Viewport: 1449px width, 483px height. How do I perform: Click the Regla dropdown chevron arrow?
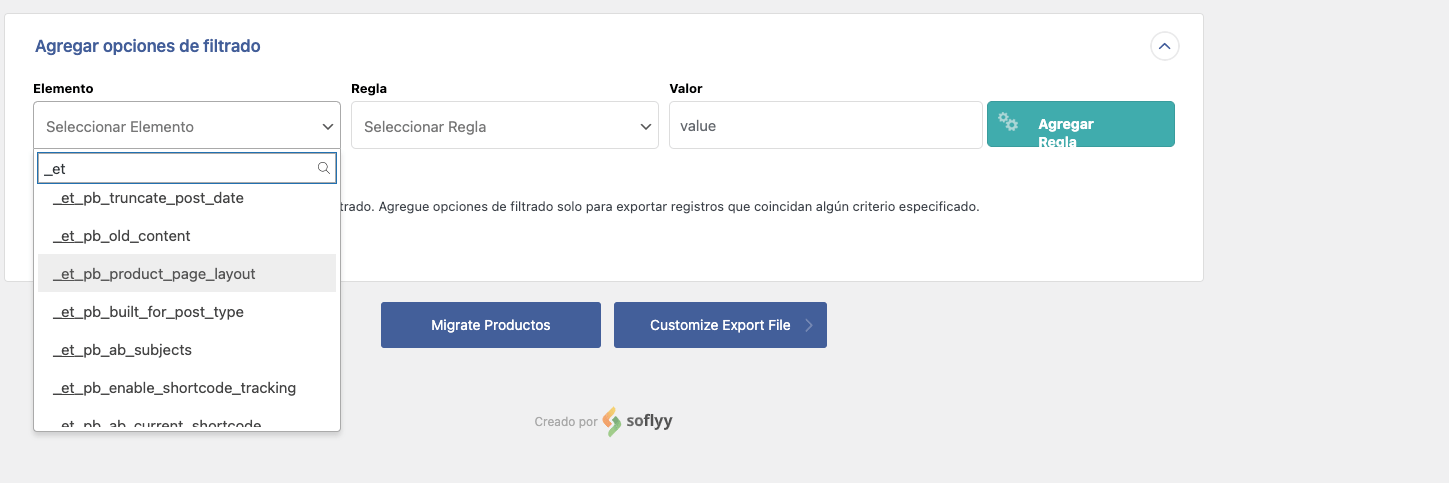point(645,127)
